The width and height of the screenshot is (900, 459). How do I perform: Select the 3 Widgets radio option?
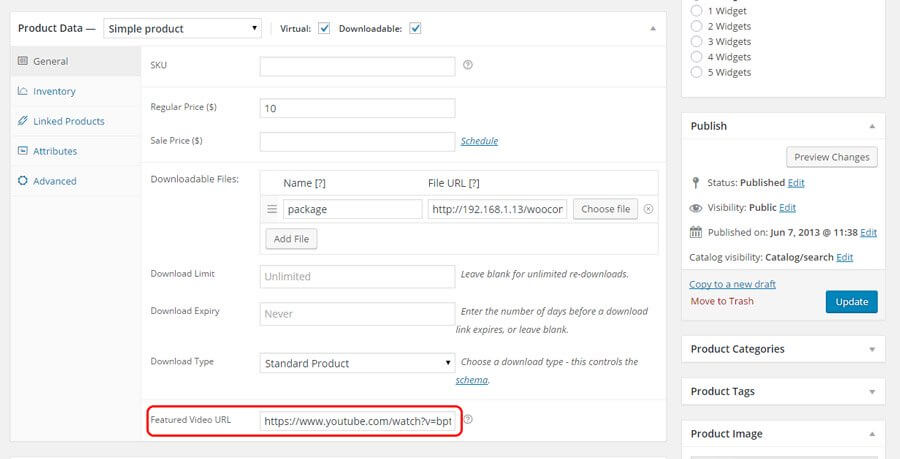pos(697,42)
